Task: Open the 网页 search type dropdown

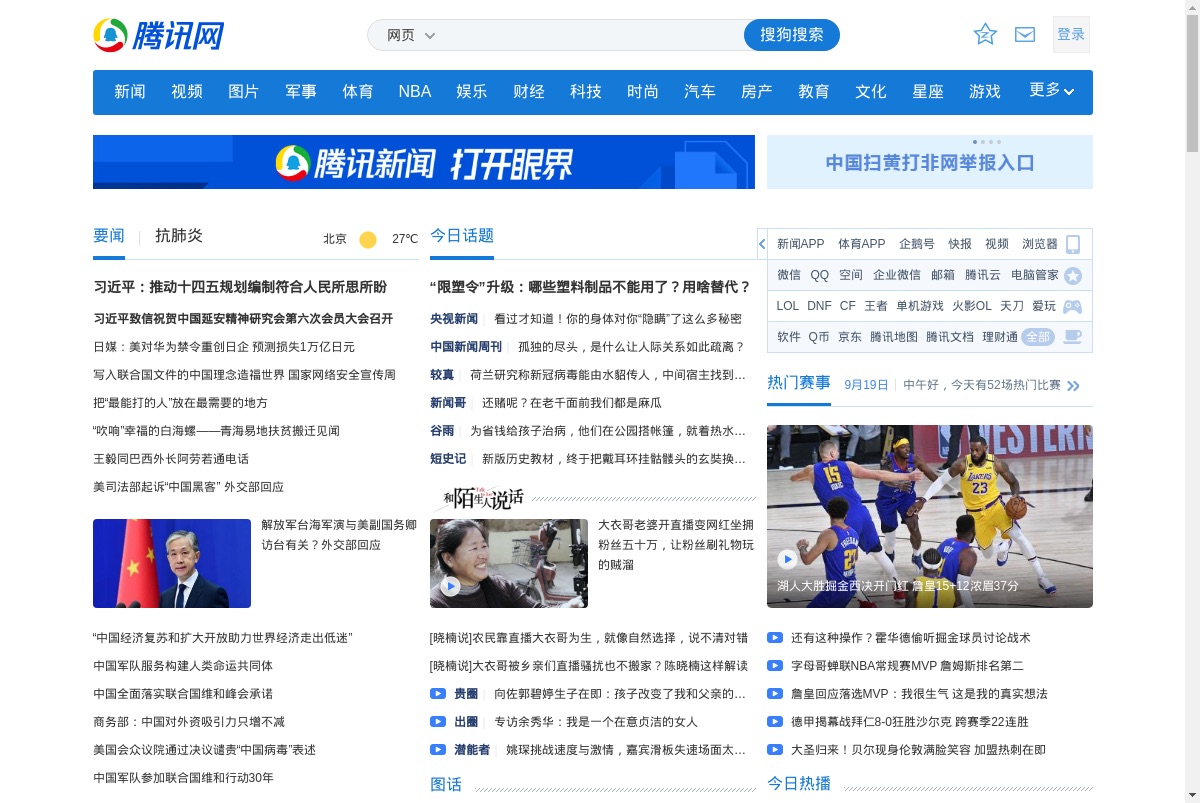Action: 411,35
